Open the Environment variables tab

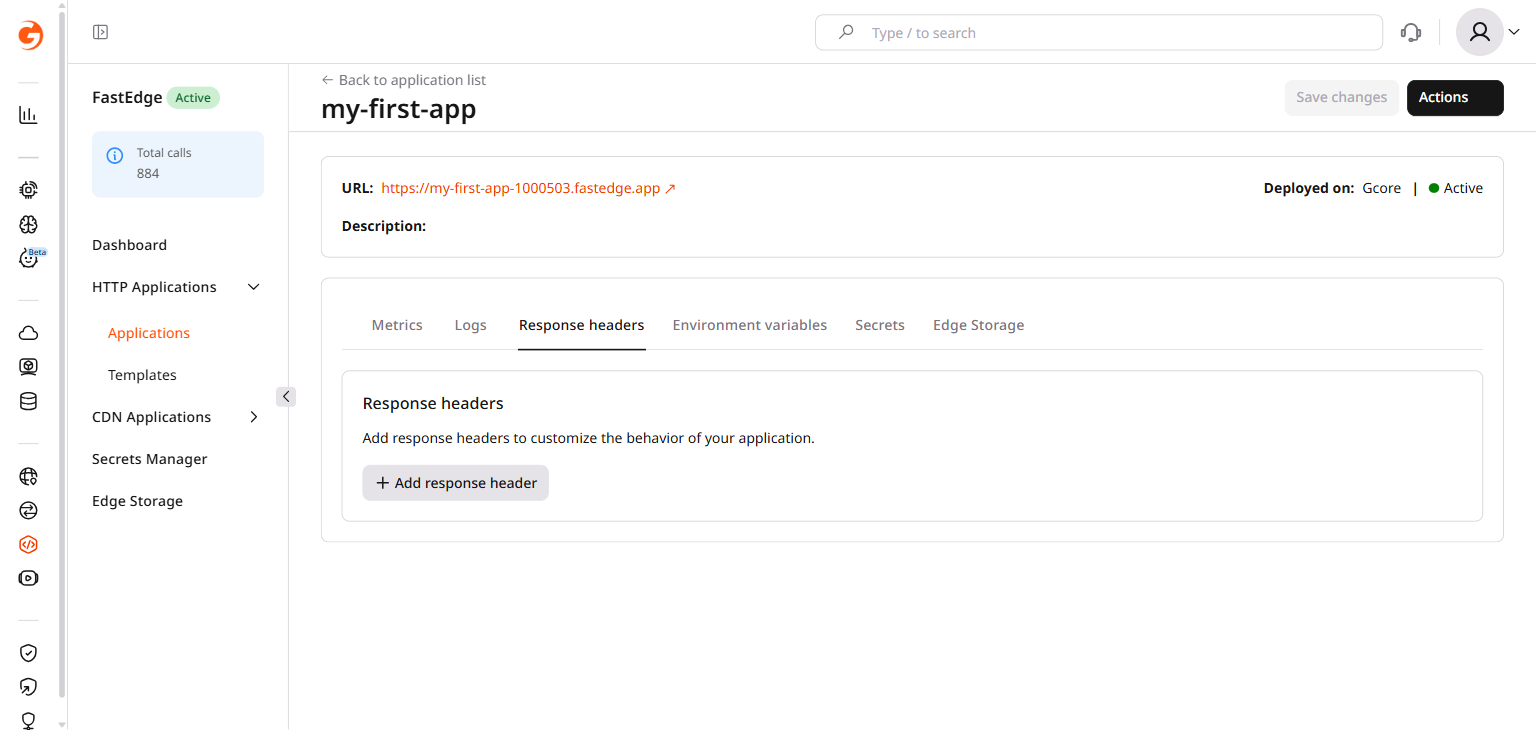pyautogui.click(x=750, y=325)
